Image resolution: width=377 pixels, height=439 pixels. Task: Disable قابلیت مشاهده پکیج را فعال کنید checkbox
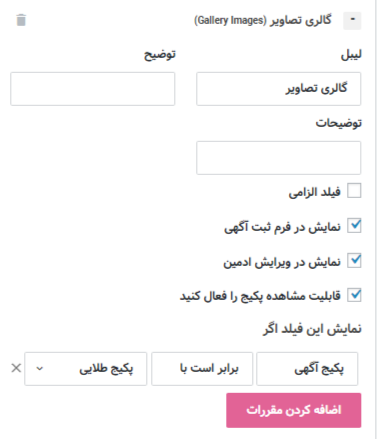point(354,295)
